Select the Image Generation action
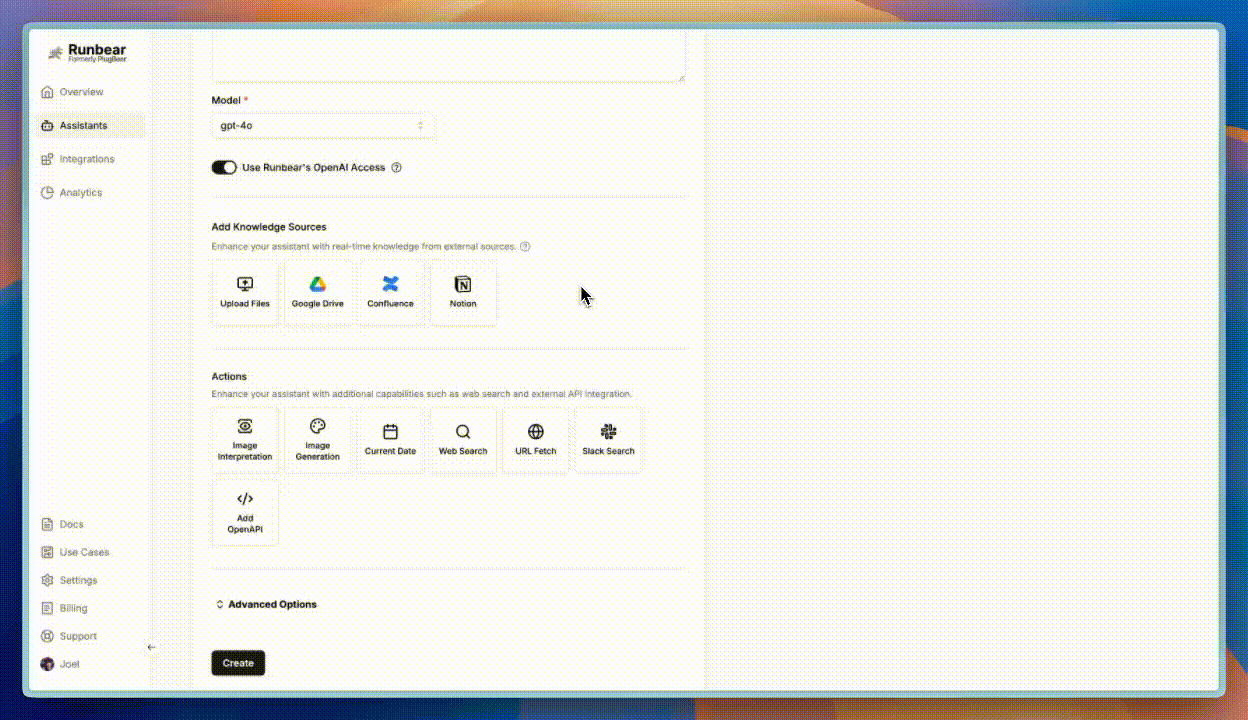 [x=318, y=440]
